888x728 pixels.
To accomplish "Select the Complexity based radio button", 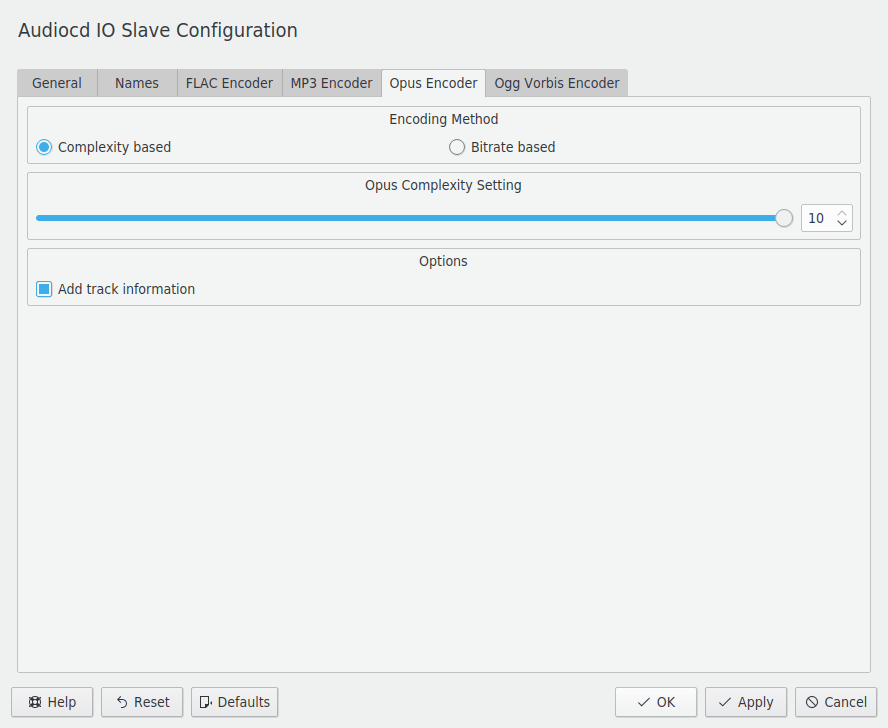I will [x=43, y=147].
